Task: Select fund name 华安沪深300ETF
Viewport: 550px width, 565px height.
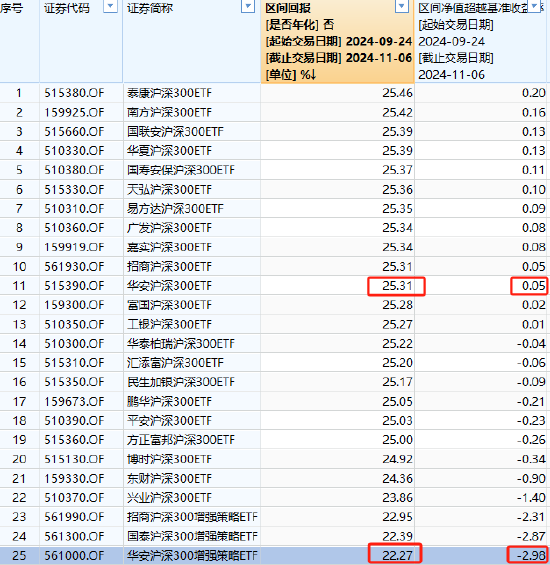Action: pos(169,286)
